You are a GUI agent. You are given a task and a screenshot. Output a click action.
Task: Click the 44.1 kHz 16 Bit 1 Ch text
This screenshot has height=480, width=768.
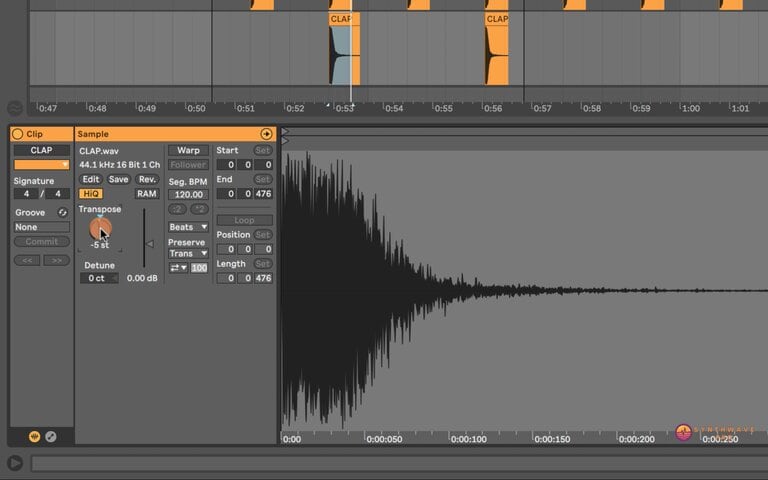point(120,165)
